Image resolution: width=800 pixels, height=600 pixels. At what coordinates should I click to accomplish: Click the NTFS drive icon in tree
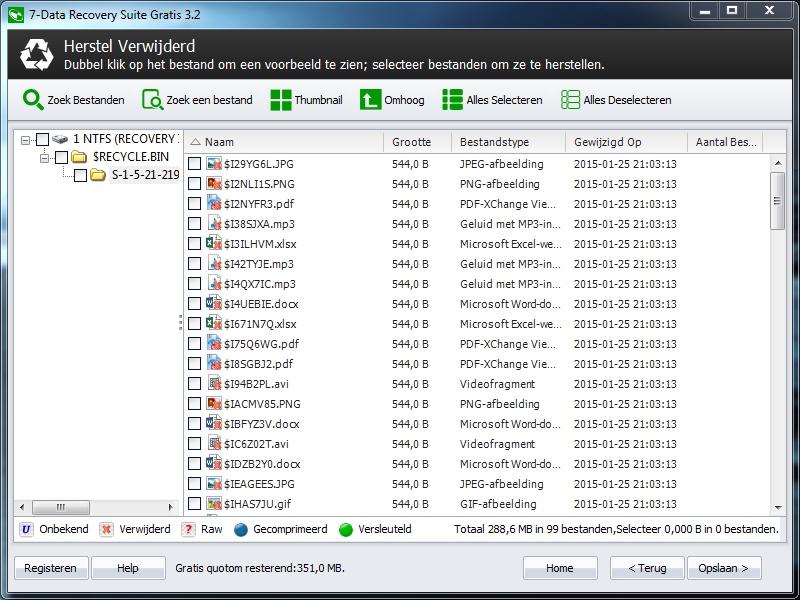coord(60,139)
